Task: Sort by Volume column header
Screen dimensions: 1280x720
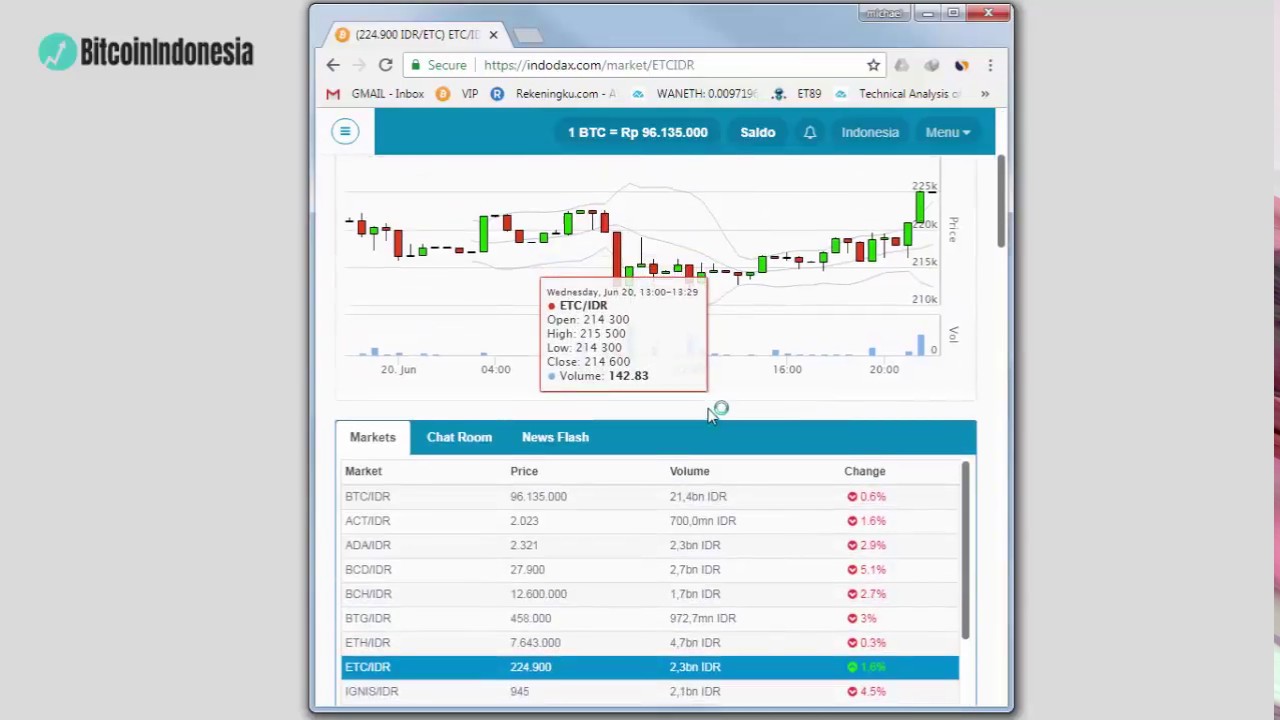Action: (690, 471)
